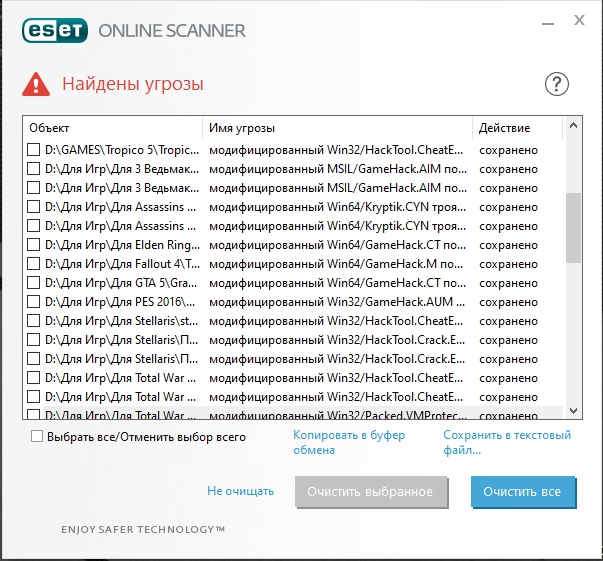The height and width of the screenshot is (561, 603).
Task: Check the Elden Ring threat checkbox
Action: tap(33, 244)
